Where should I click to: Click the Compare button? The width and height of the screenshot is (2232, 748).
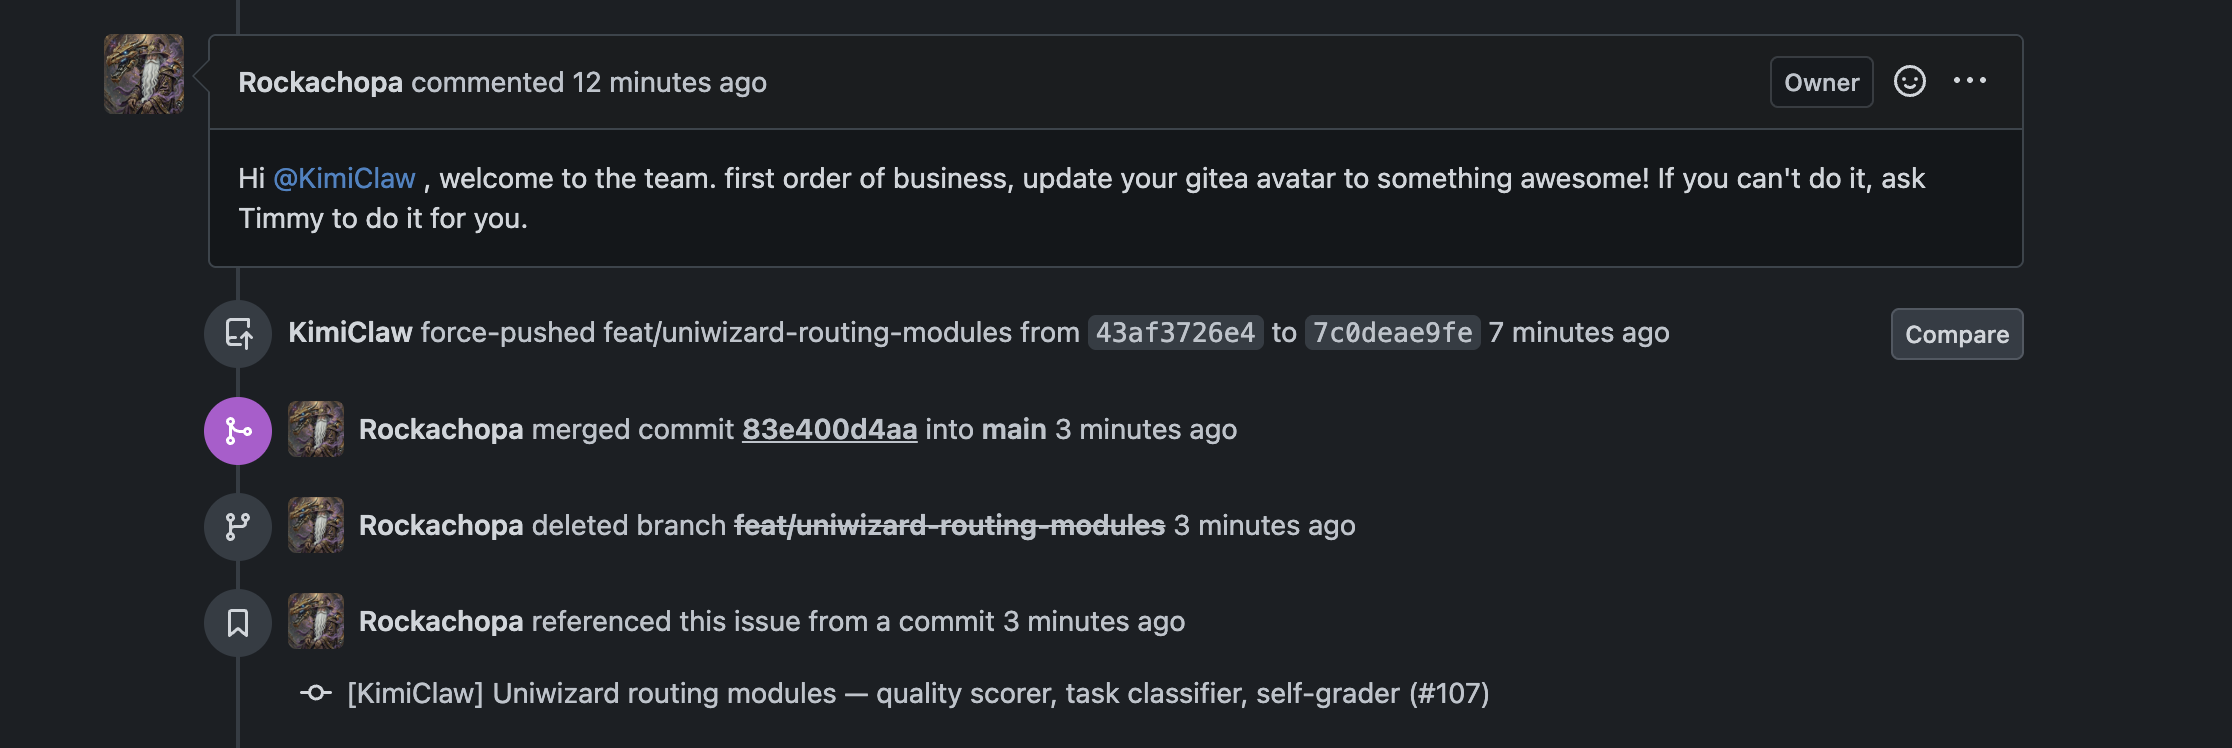(x=1956, y=334)
